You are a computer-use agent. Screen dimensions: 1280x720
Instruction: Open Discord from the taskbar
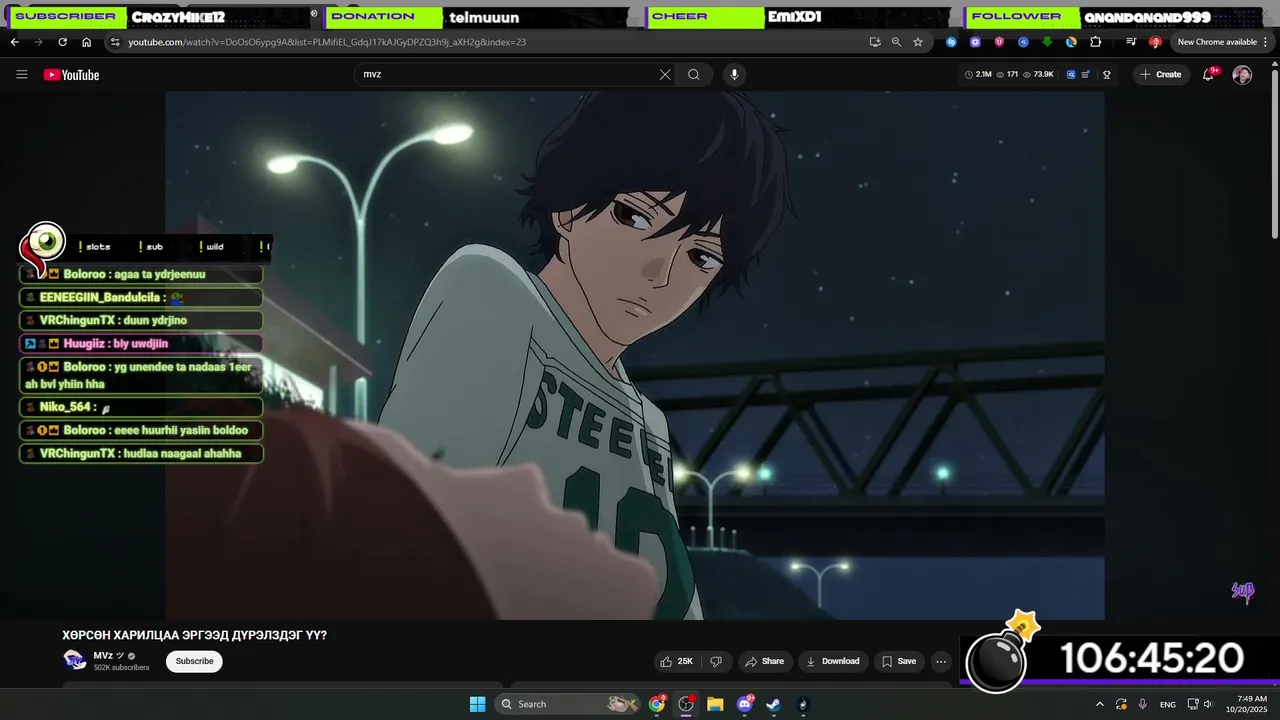[x=745, y=704]
